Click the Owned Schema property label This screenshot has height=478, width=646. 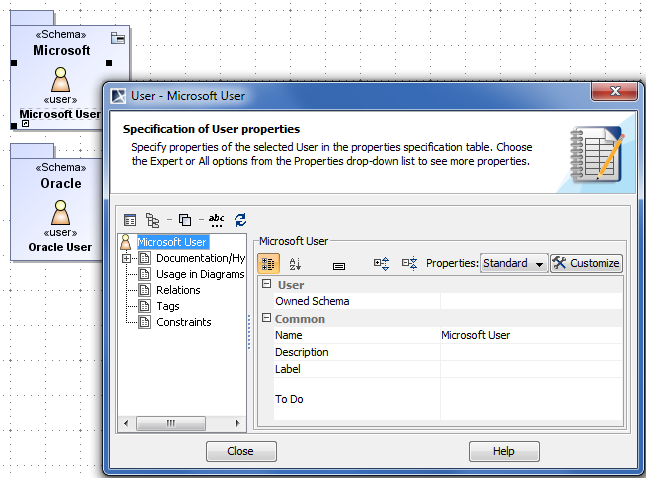[x=312, y=301]
